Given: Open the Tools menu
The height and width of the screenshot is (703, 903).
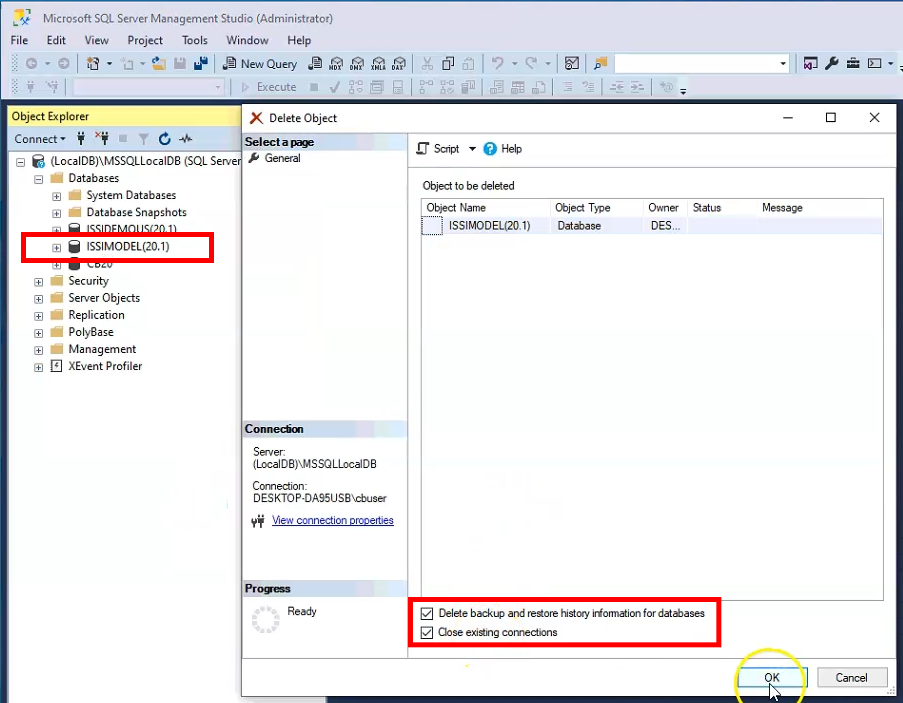Looking at the screenshot, I should tap(195, 40).
